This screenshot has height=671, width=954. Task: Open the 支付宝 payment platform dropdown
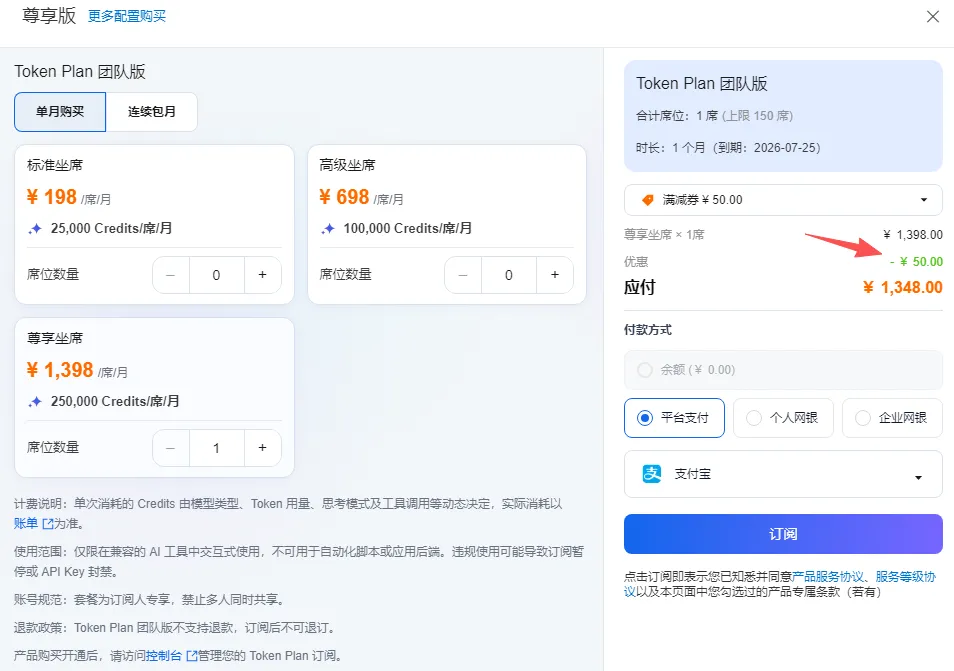[x=783, y=474]
